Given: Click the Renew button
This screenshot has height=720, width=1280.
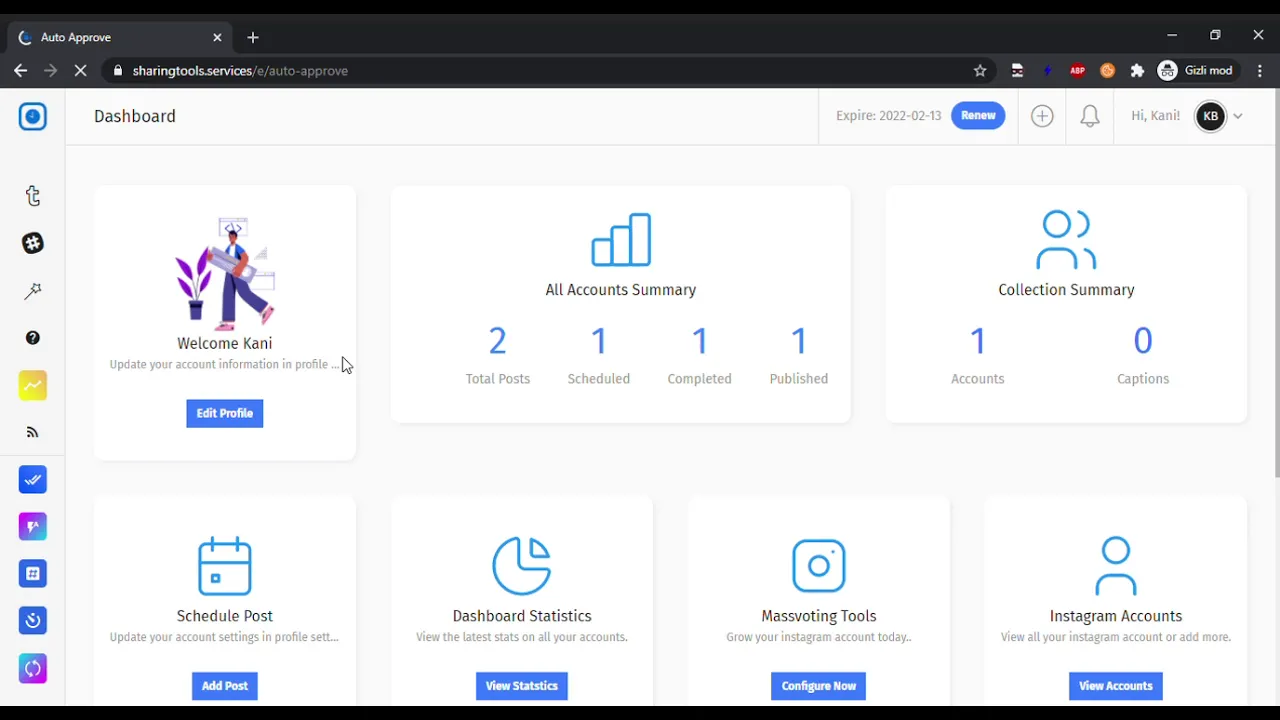Looking at the screenshot, I should coord(978,116).
